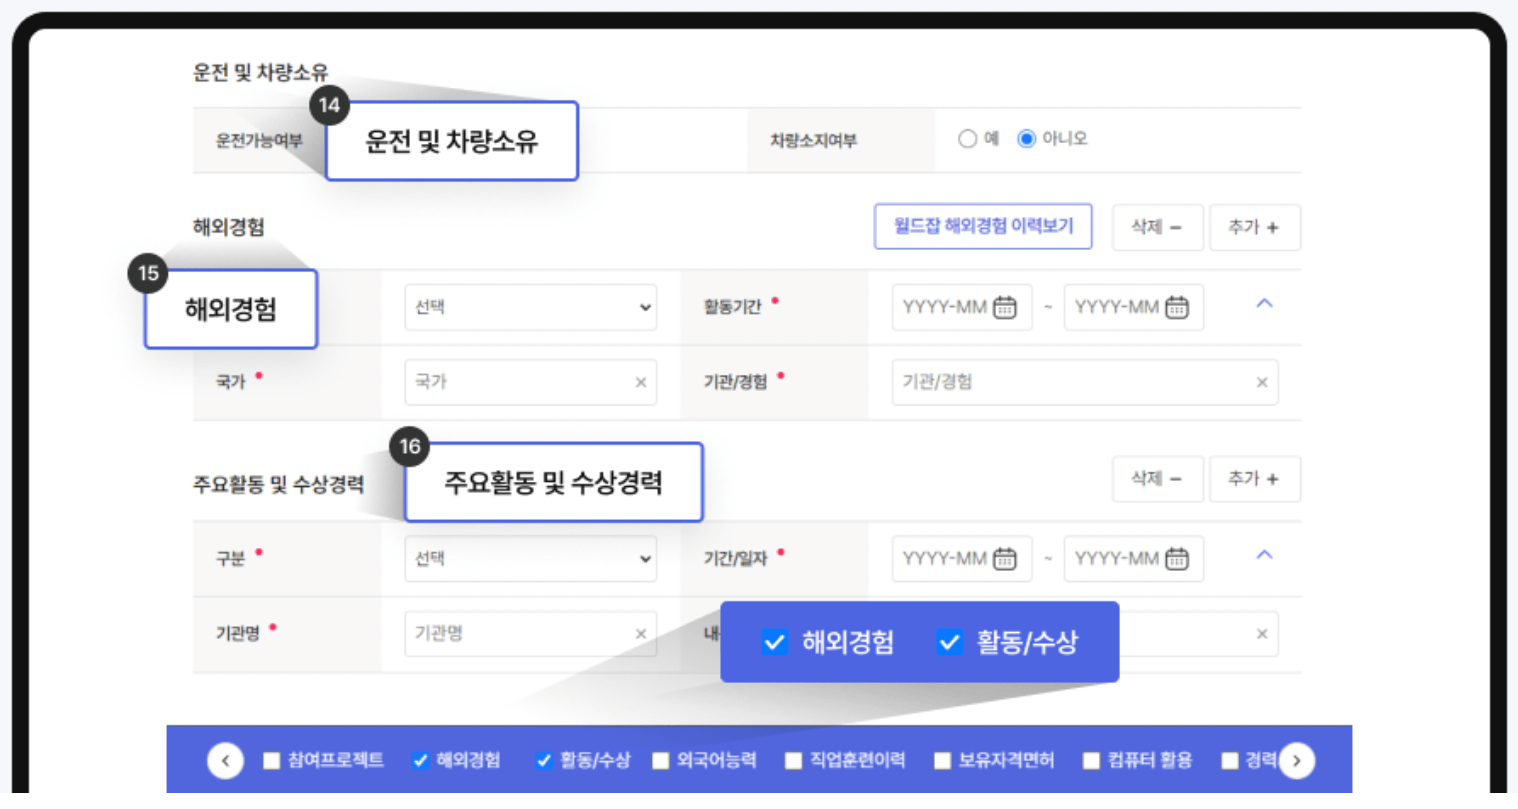The height and width of the screenshot is (809, 1518).
Task: Click the right arrow in the blue section bar
Action: point(1296,760)
